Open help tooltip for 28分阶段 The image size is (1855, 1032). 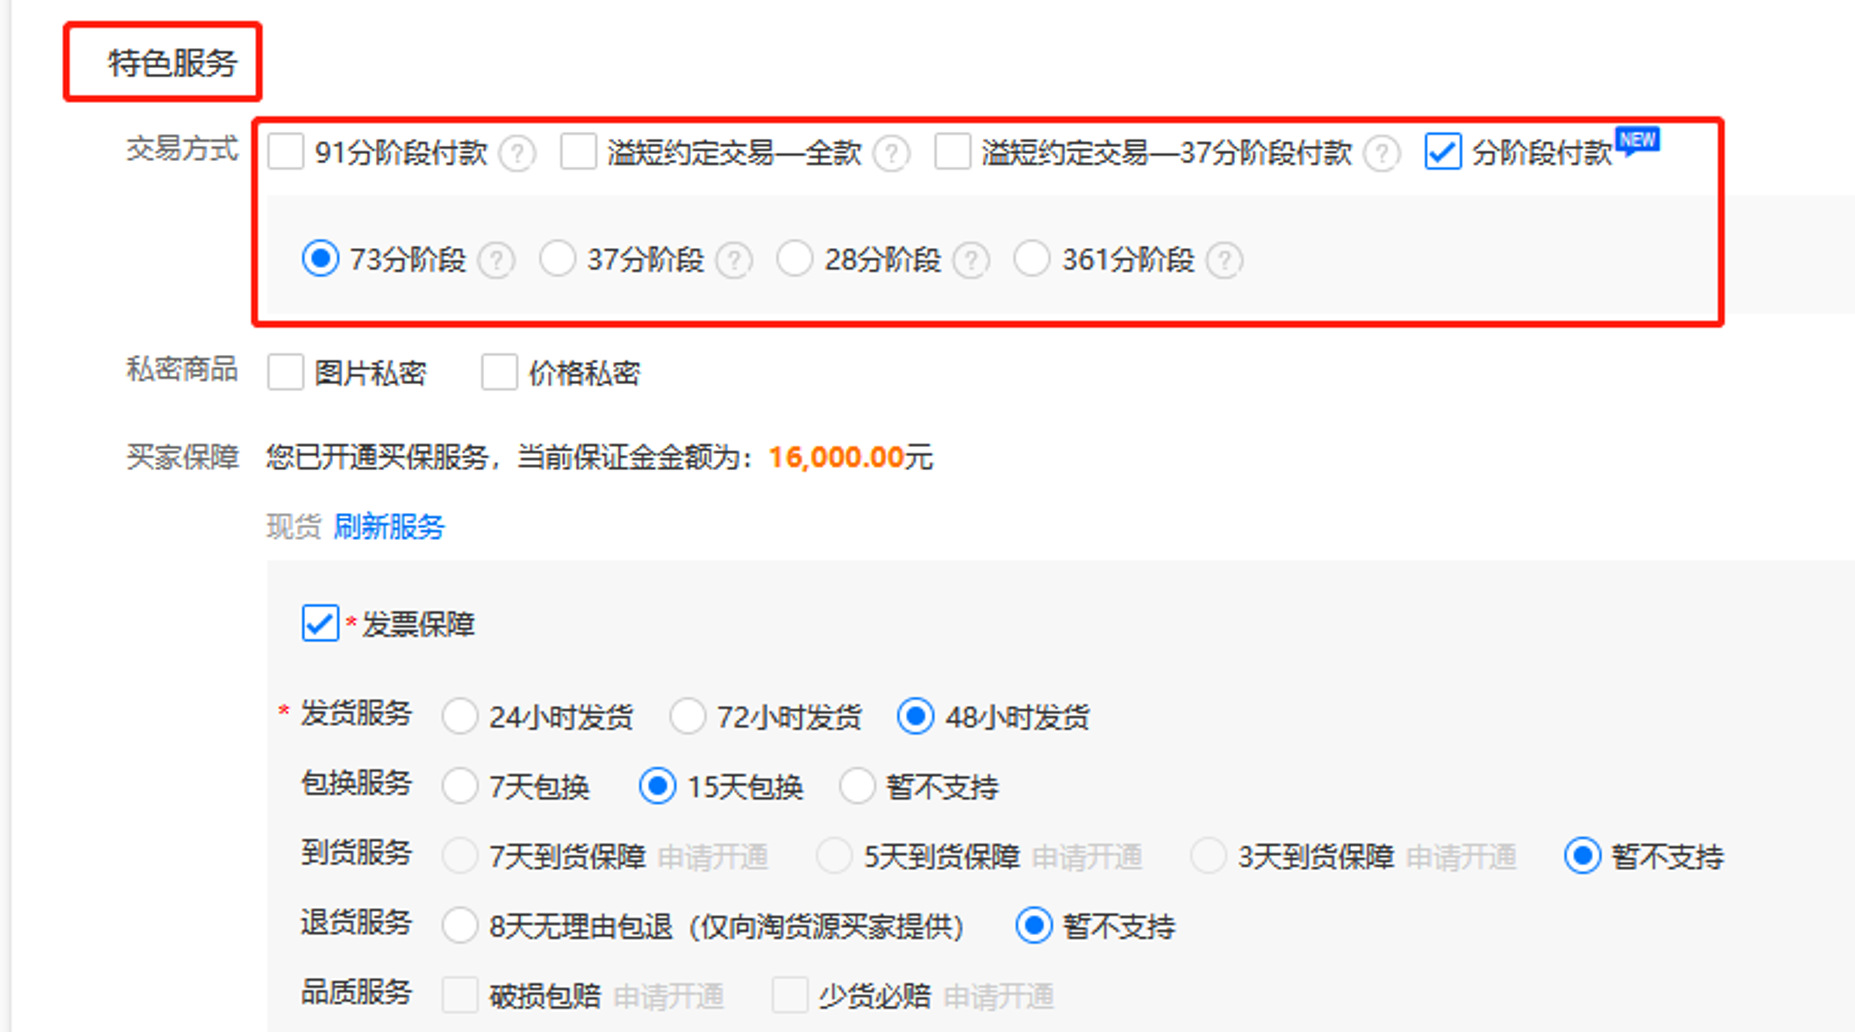tap(972, 260)
